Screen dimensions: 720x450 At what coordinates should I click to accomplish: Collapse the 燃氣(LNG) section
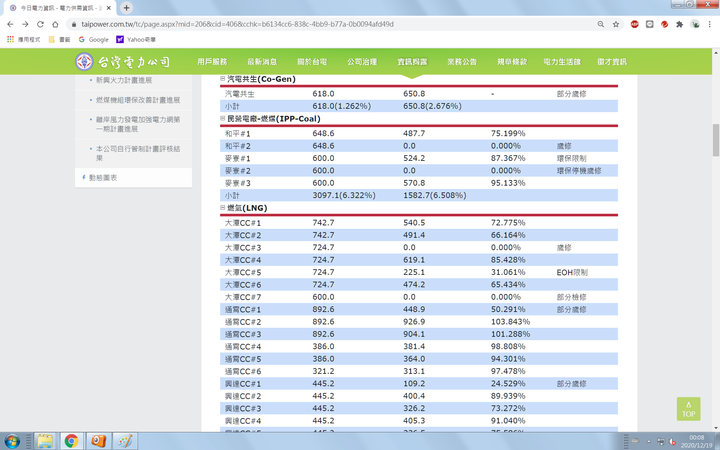click(x=223, y=208)
